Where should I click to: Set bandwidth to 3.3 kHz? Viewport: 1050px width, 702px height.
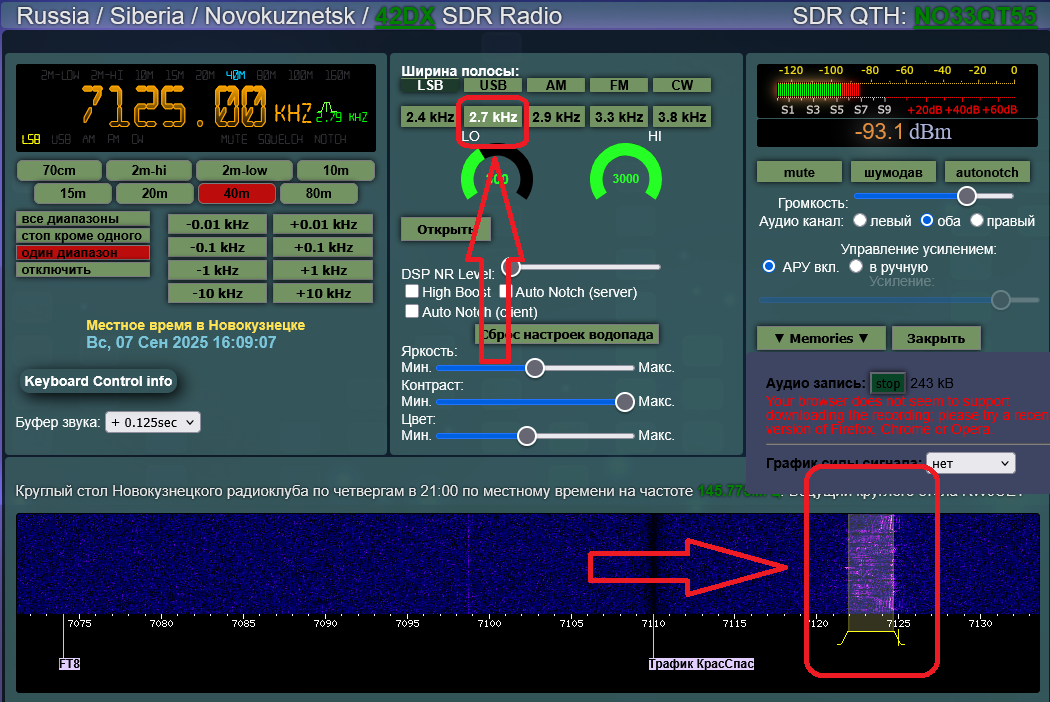(619, 117)
